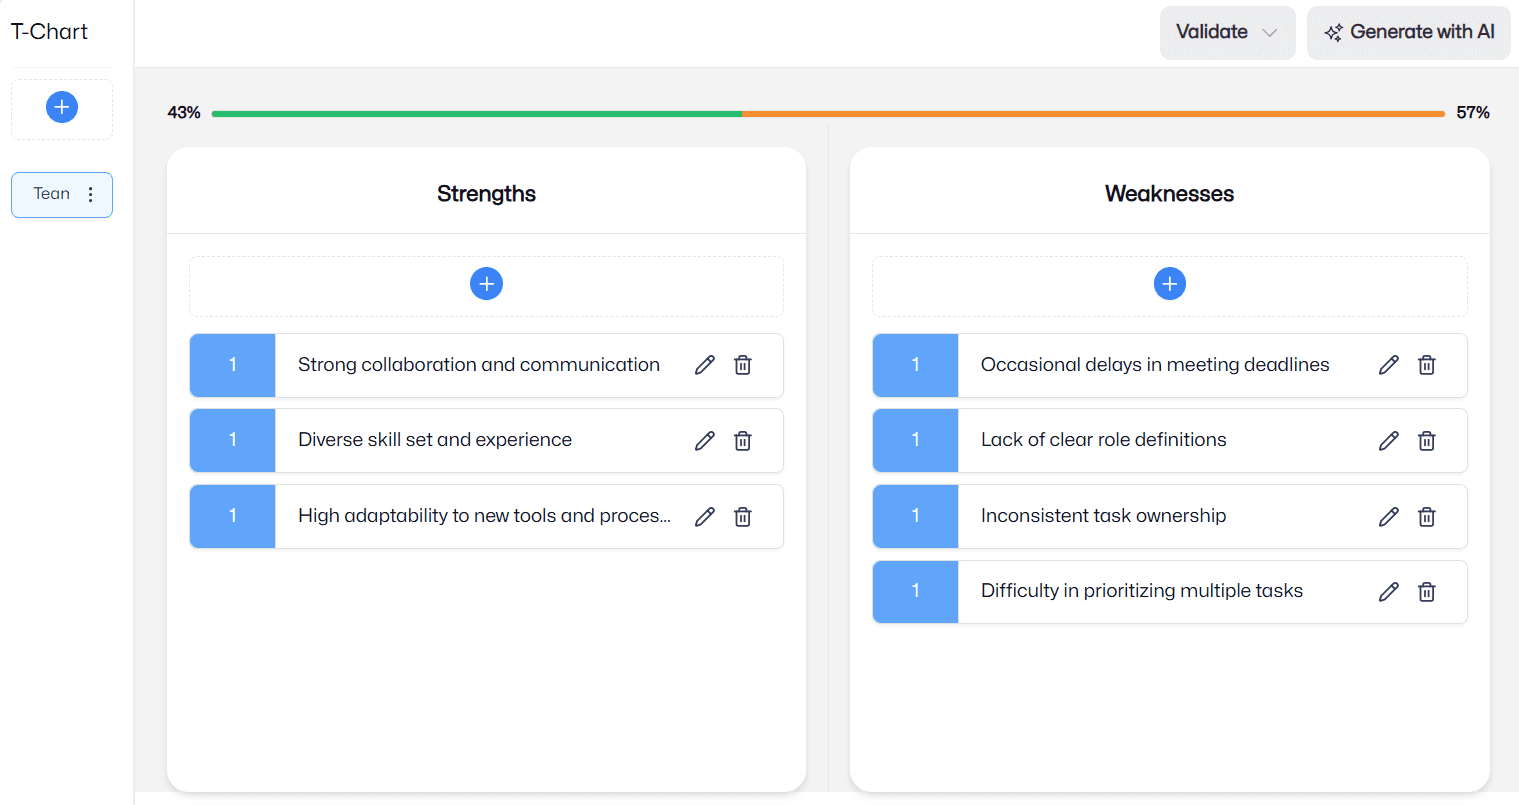This screenshot has width=1519, height=805.
Task: Open the Tean chart options menu
Action: pos(91,195)
